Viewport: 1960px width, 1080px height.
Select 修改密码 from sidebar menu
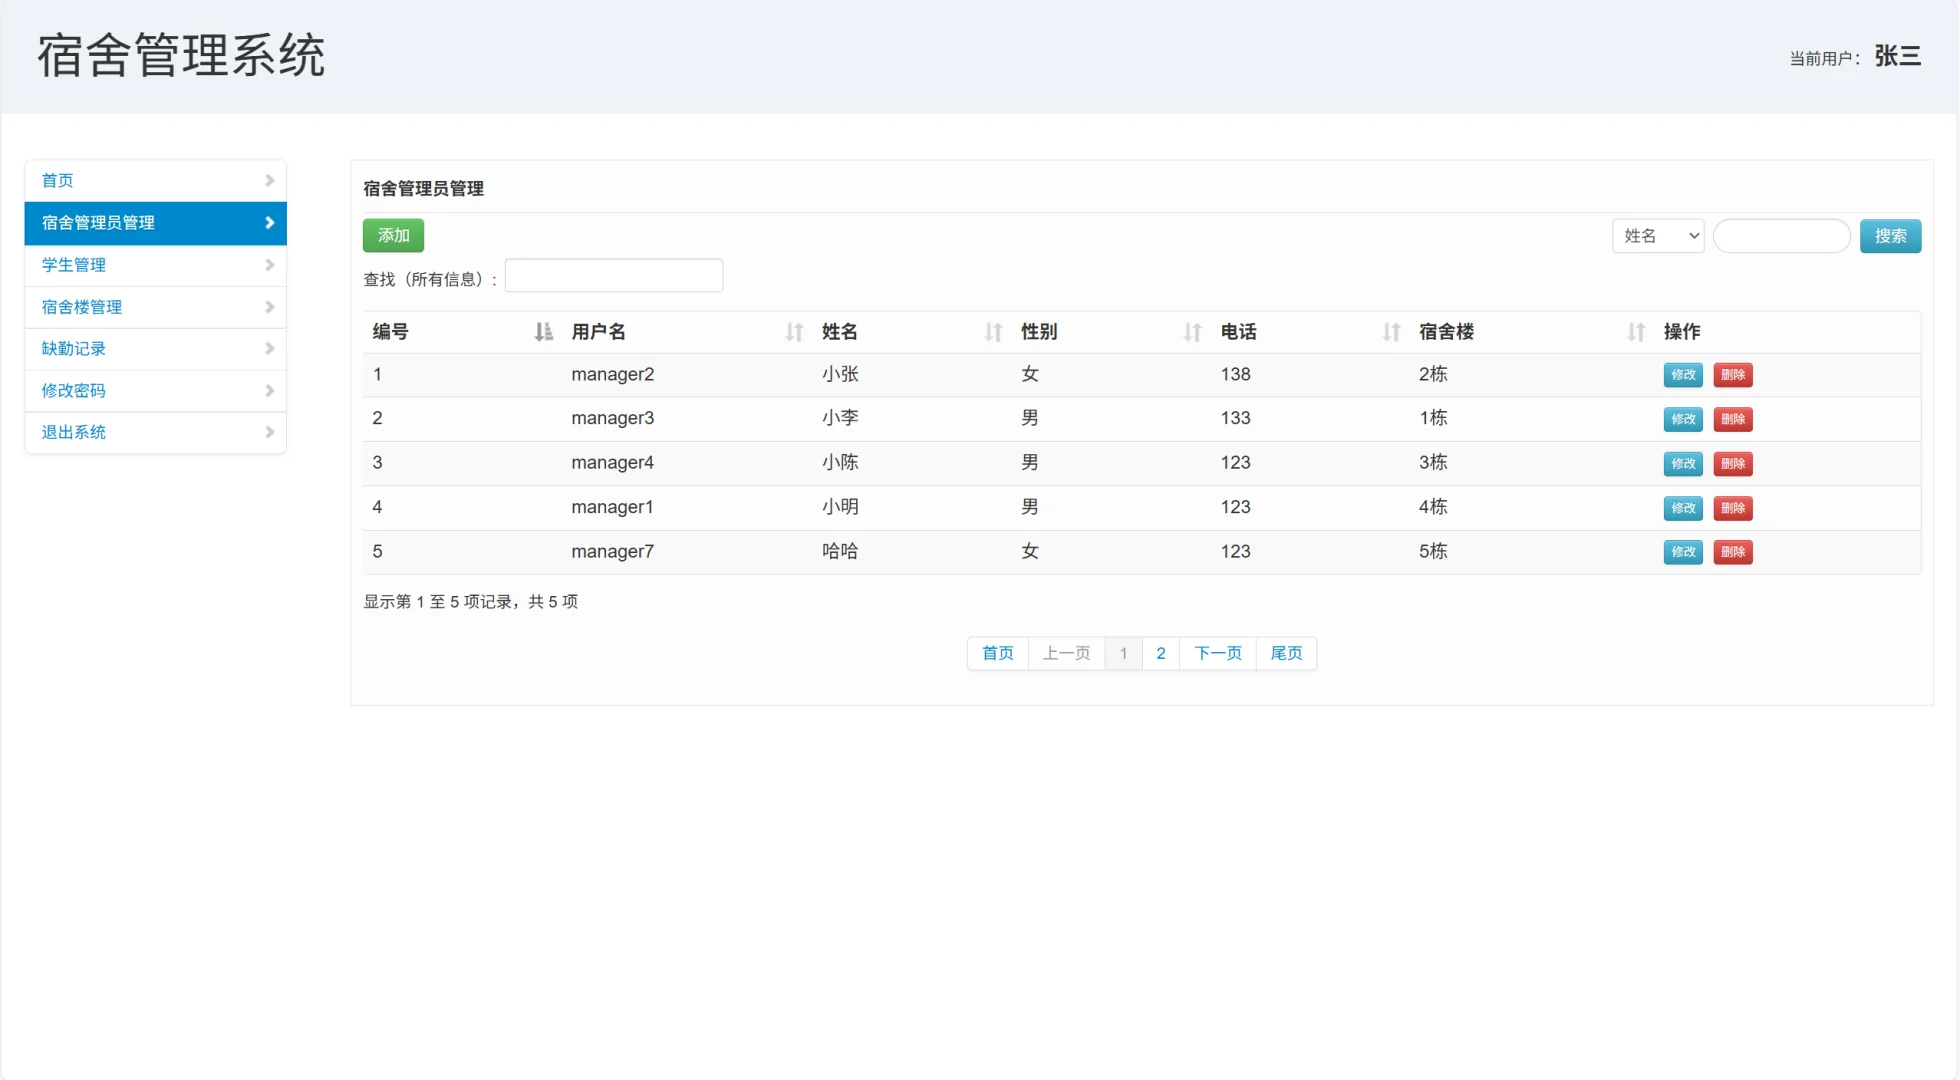tap(74, 391)
